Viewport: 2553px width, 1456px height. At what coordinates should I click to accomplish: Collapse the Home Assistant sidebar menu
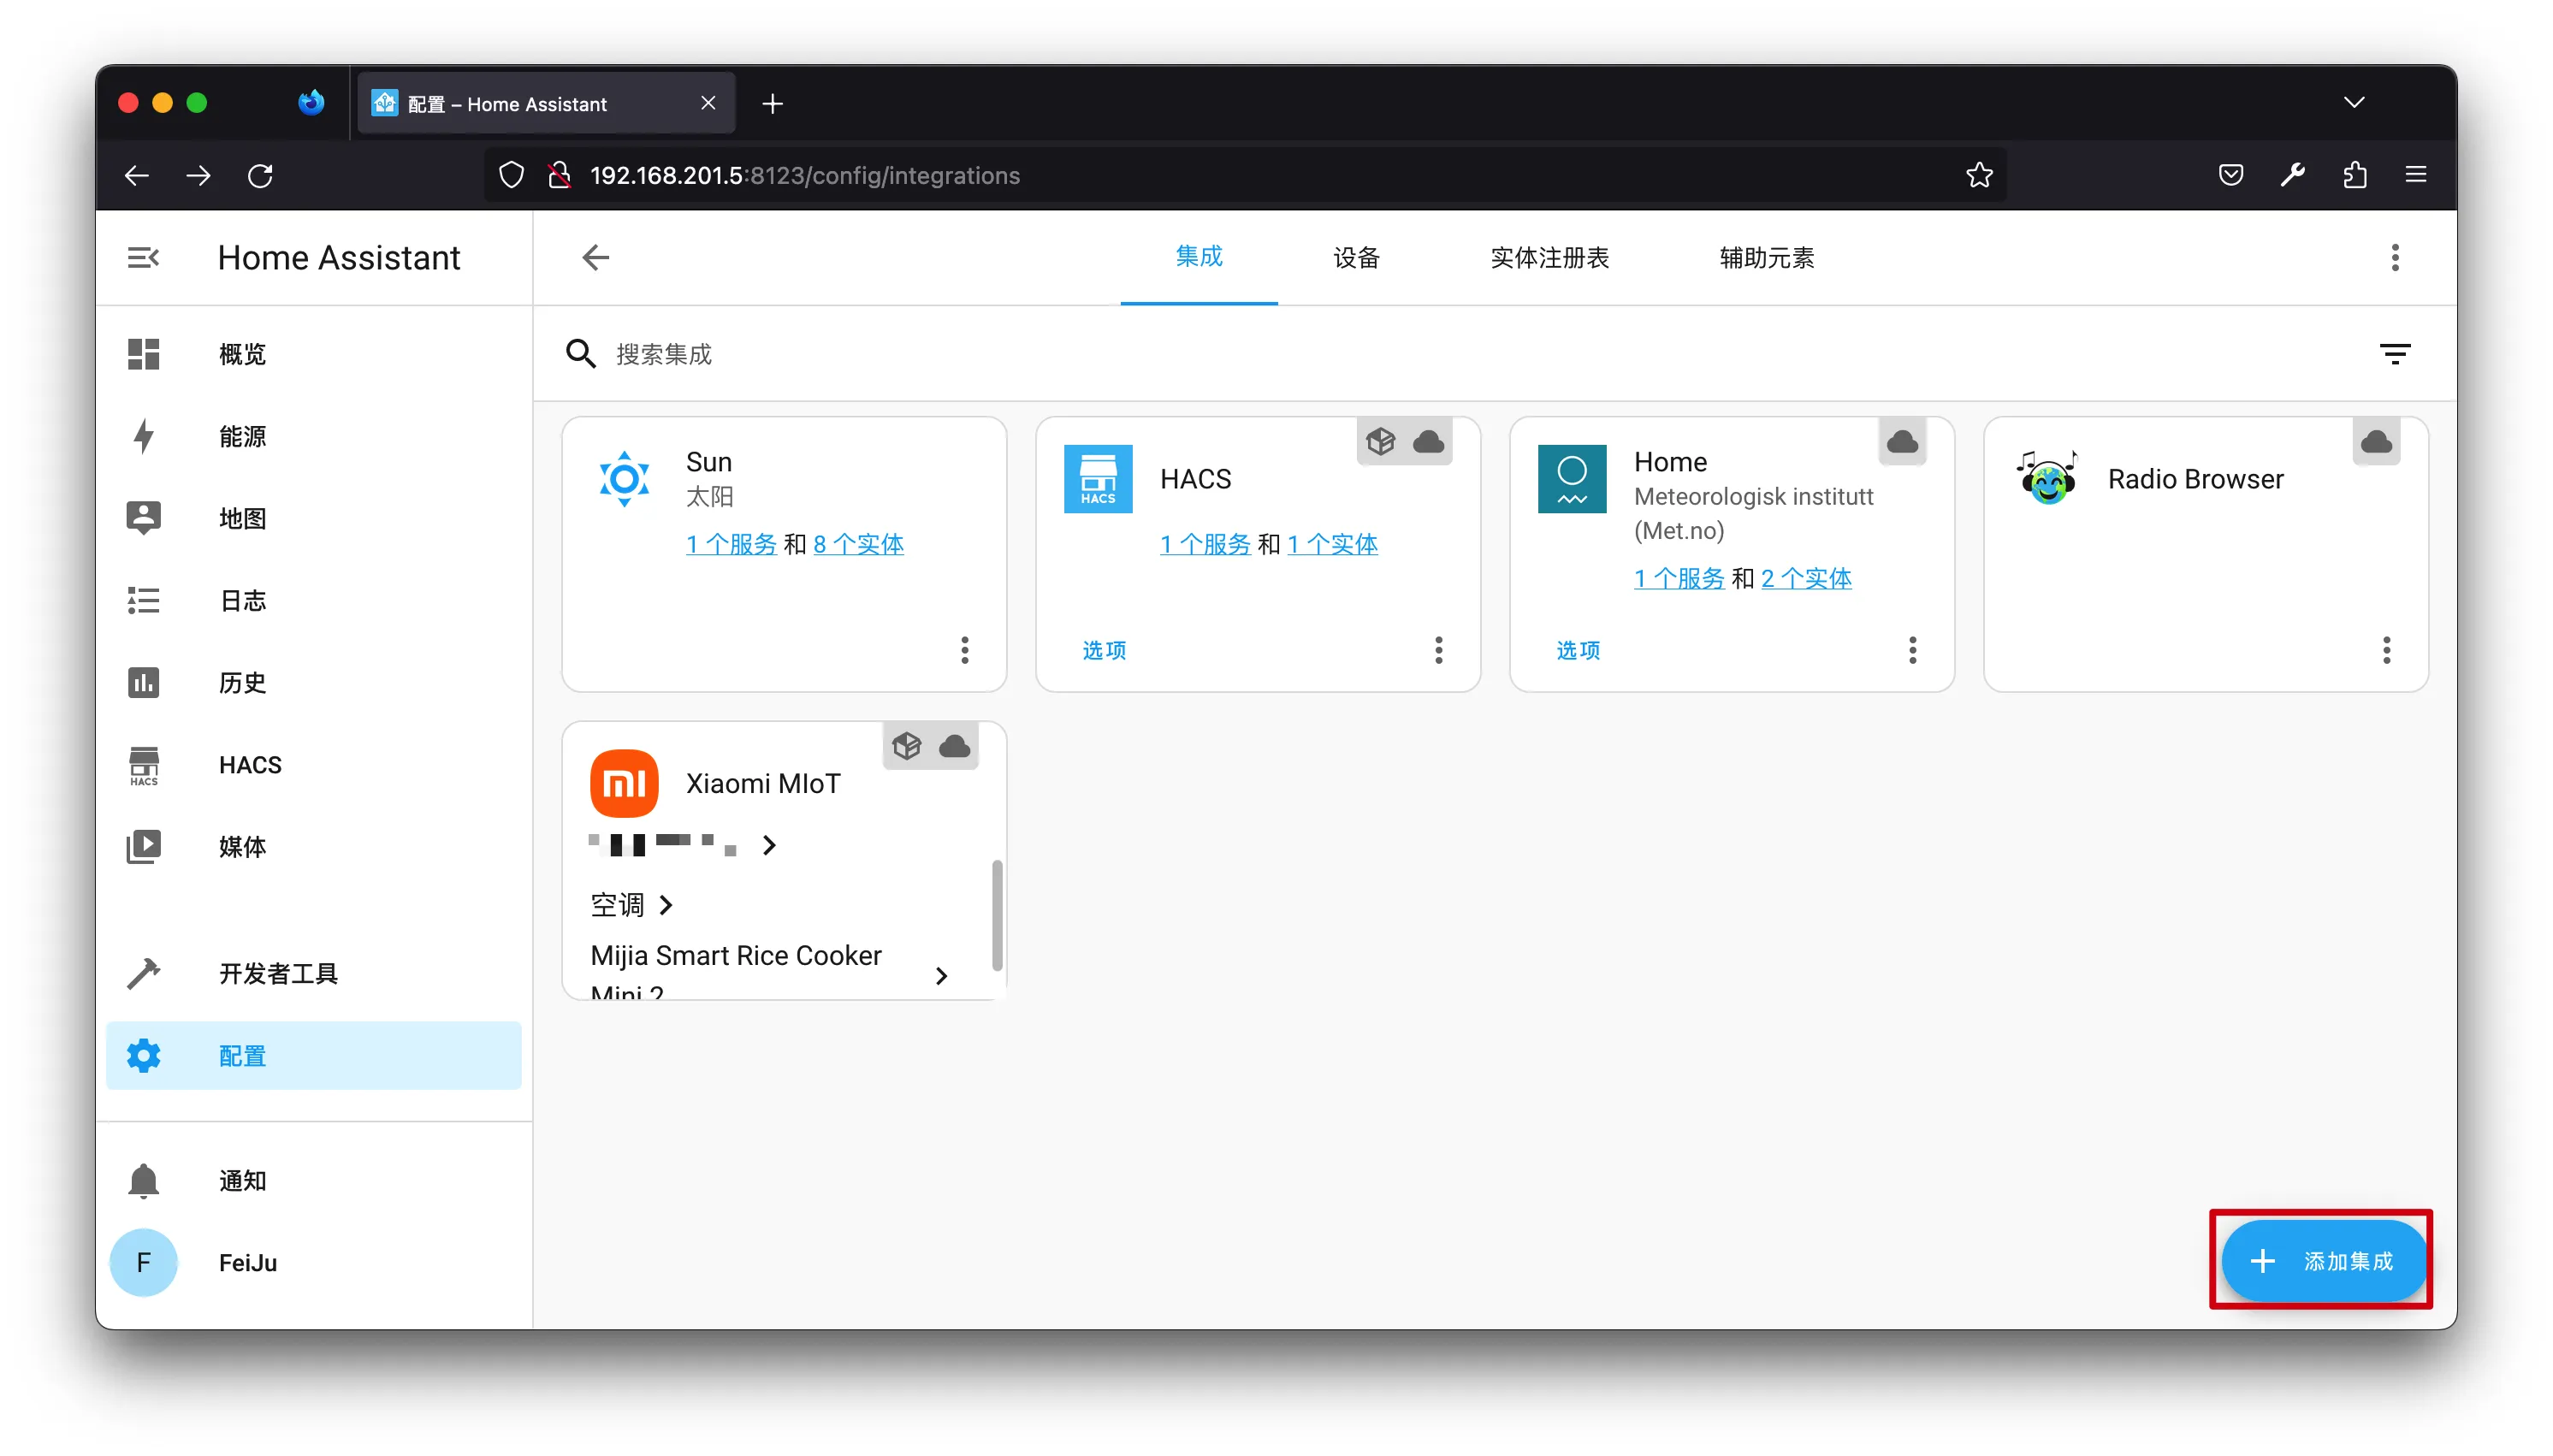[x=143, y=258]
